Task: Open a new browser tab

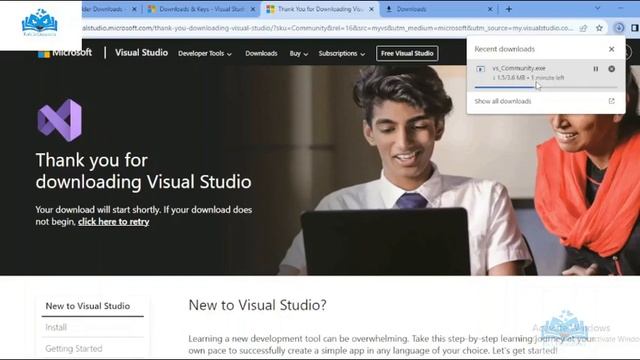Action: pos(509,9)
